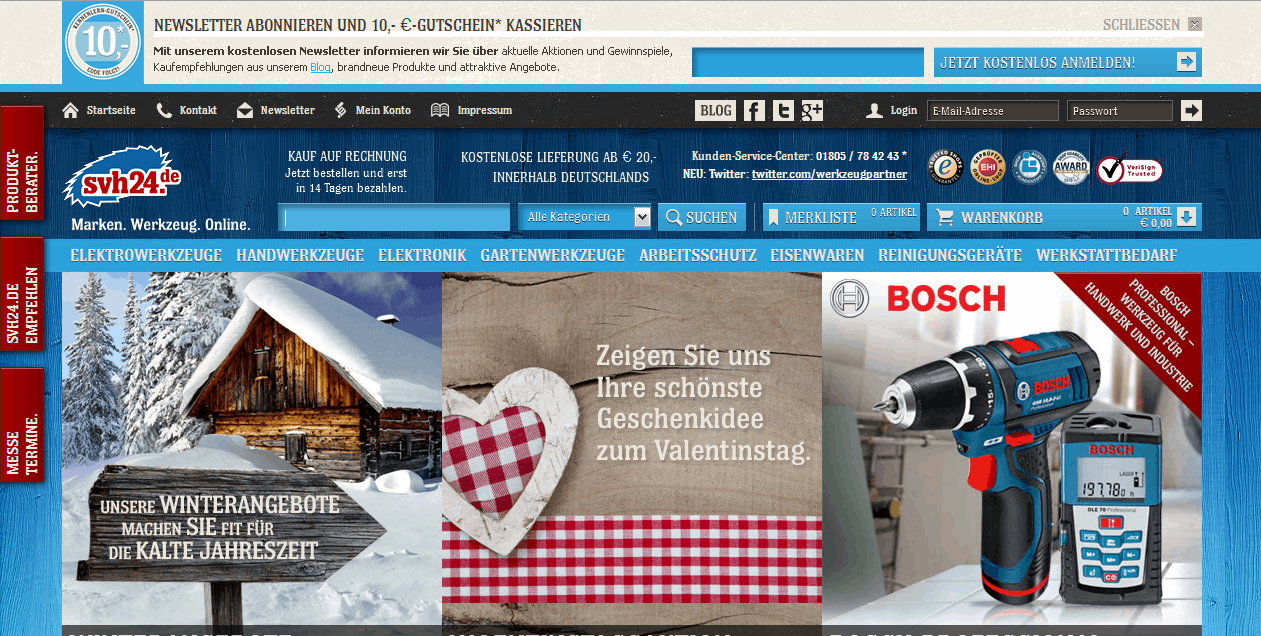Open the Elektronik menu
The width and height of the screenshot is (1261, 636).
point(422,255)
